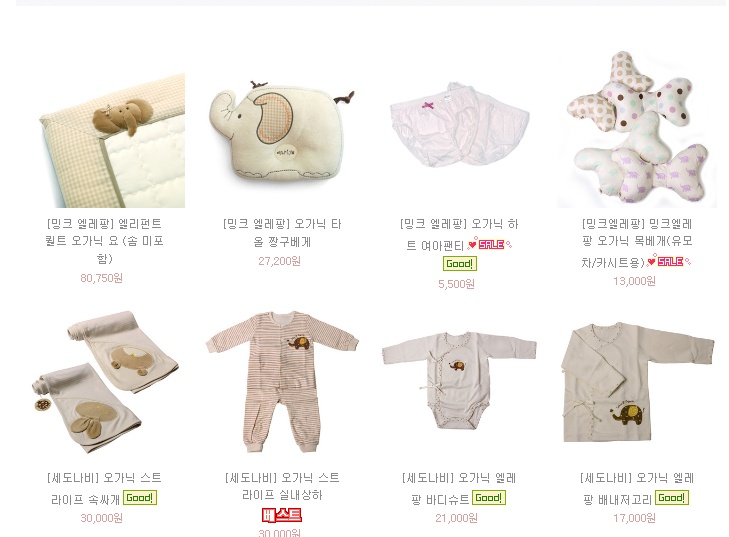The width and height of the screenshot is (729, 537).
Task: Open the elephant bodysuit product image
Action: (459, 380)
